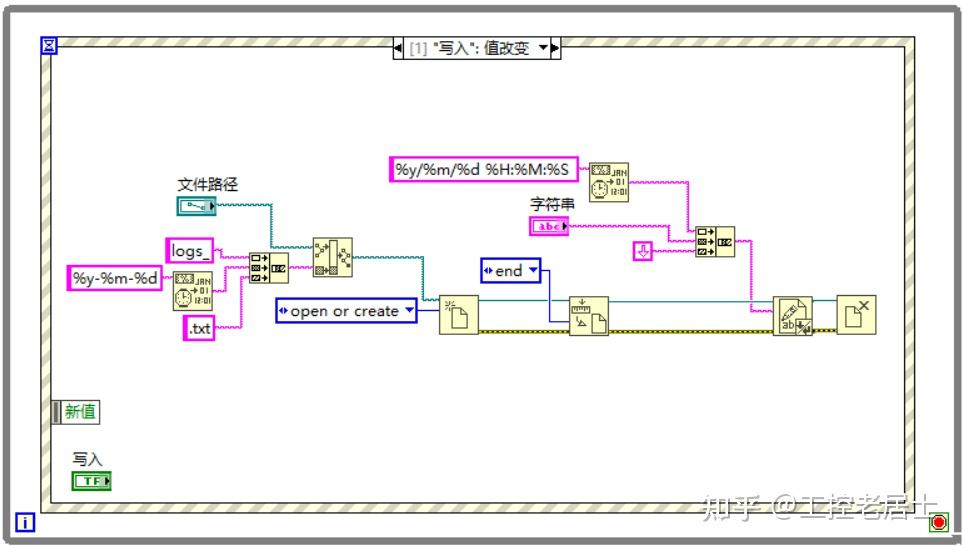963x546 pixels.
Task: Click the end-of-line constant
Action: coord(642,251)
